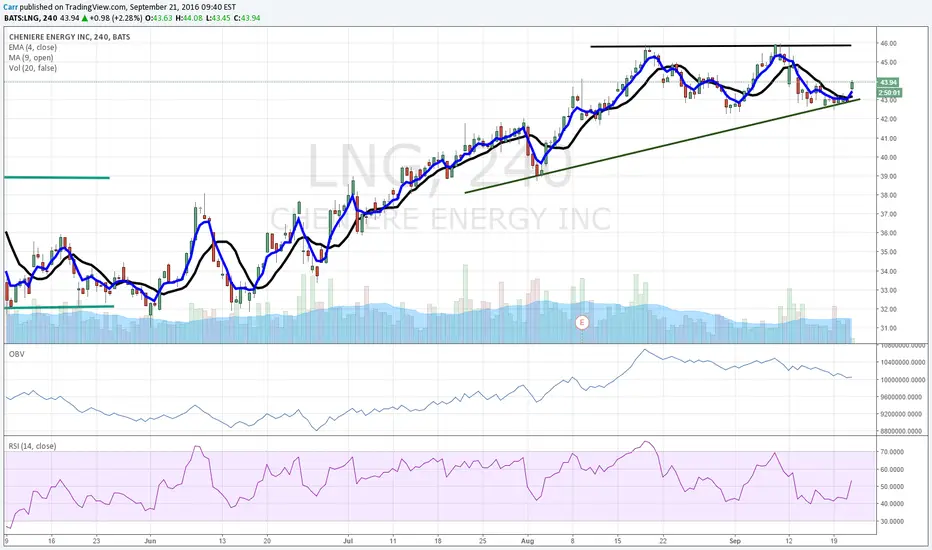Click the 'RSI (14, close)' pane label
The width and height of the screenshot is (932, 550).
[32, 446]
